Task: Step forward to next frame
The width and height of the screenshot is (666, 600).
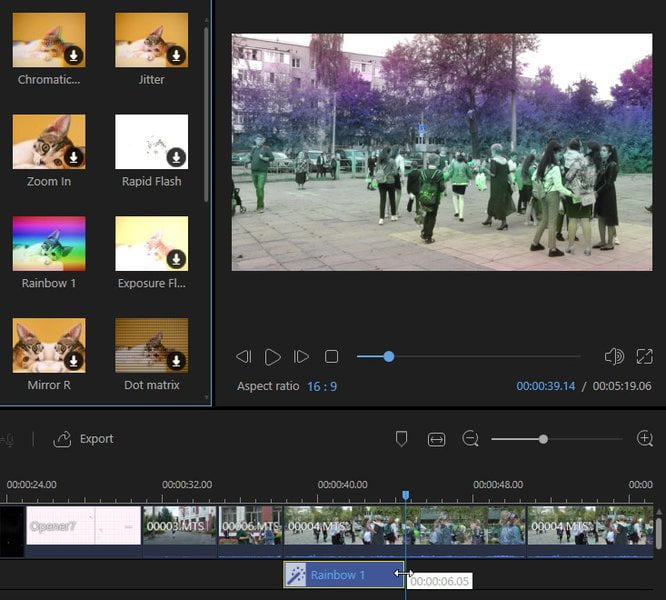Action: 301,357
